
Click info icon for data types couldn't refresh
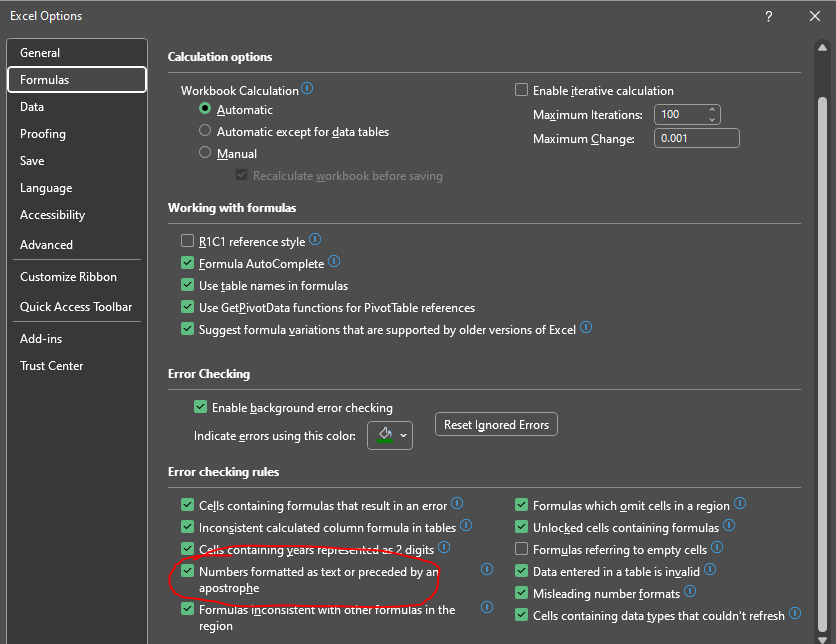[x=795, y=613]
